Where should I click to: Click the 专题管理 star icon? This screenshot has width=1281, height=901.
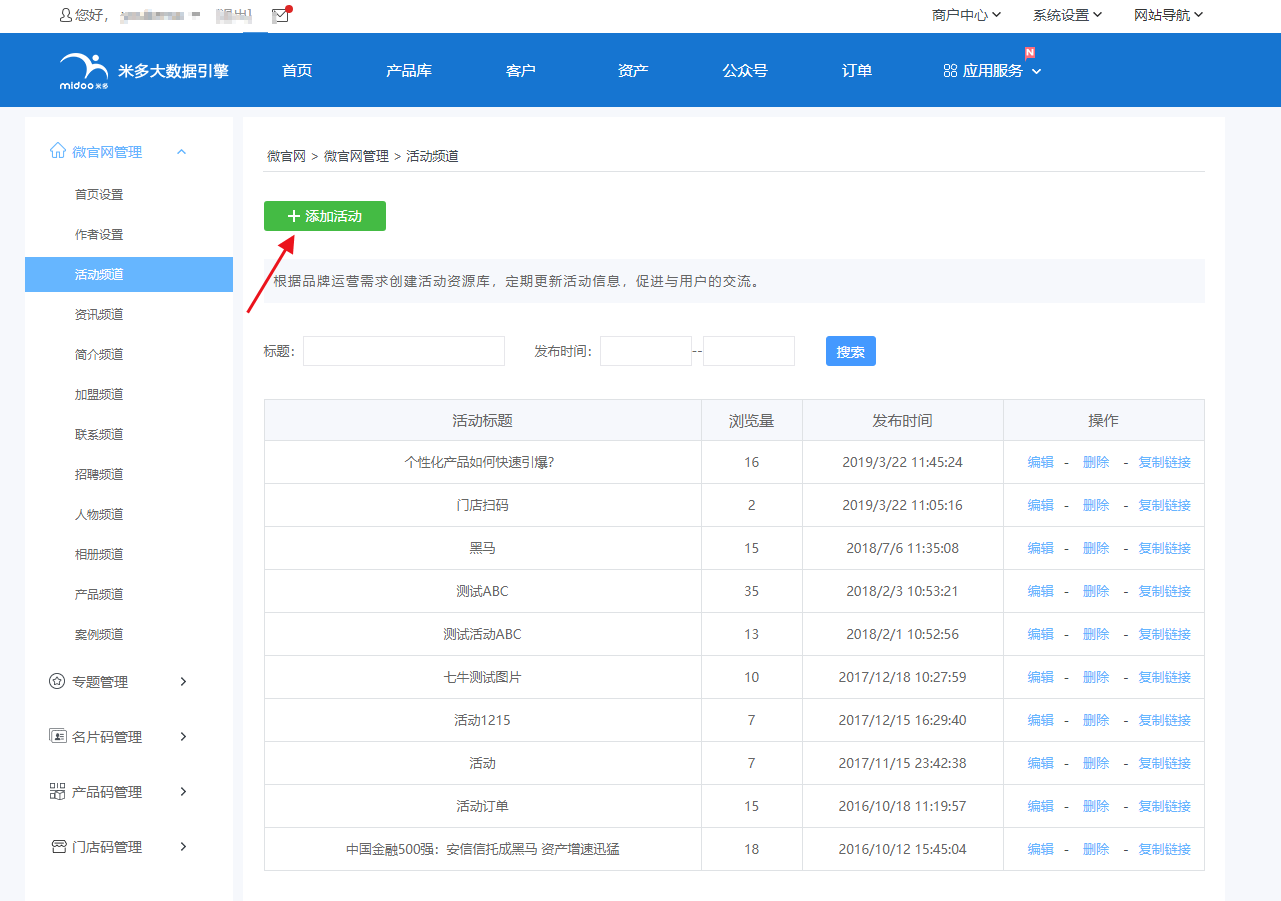tap(58, 681)
